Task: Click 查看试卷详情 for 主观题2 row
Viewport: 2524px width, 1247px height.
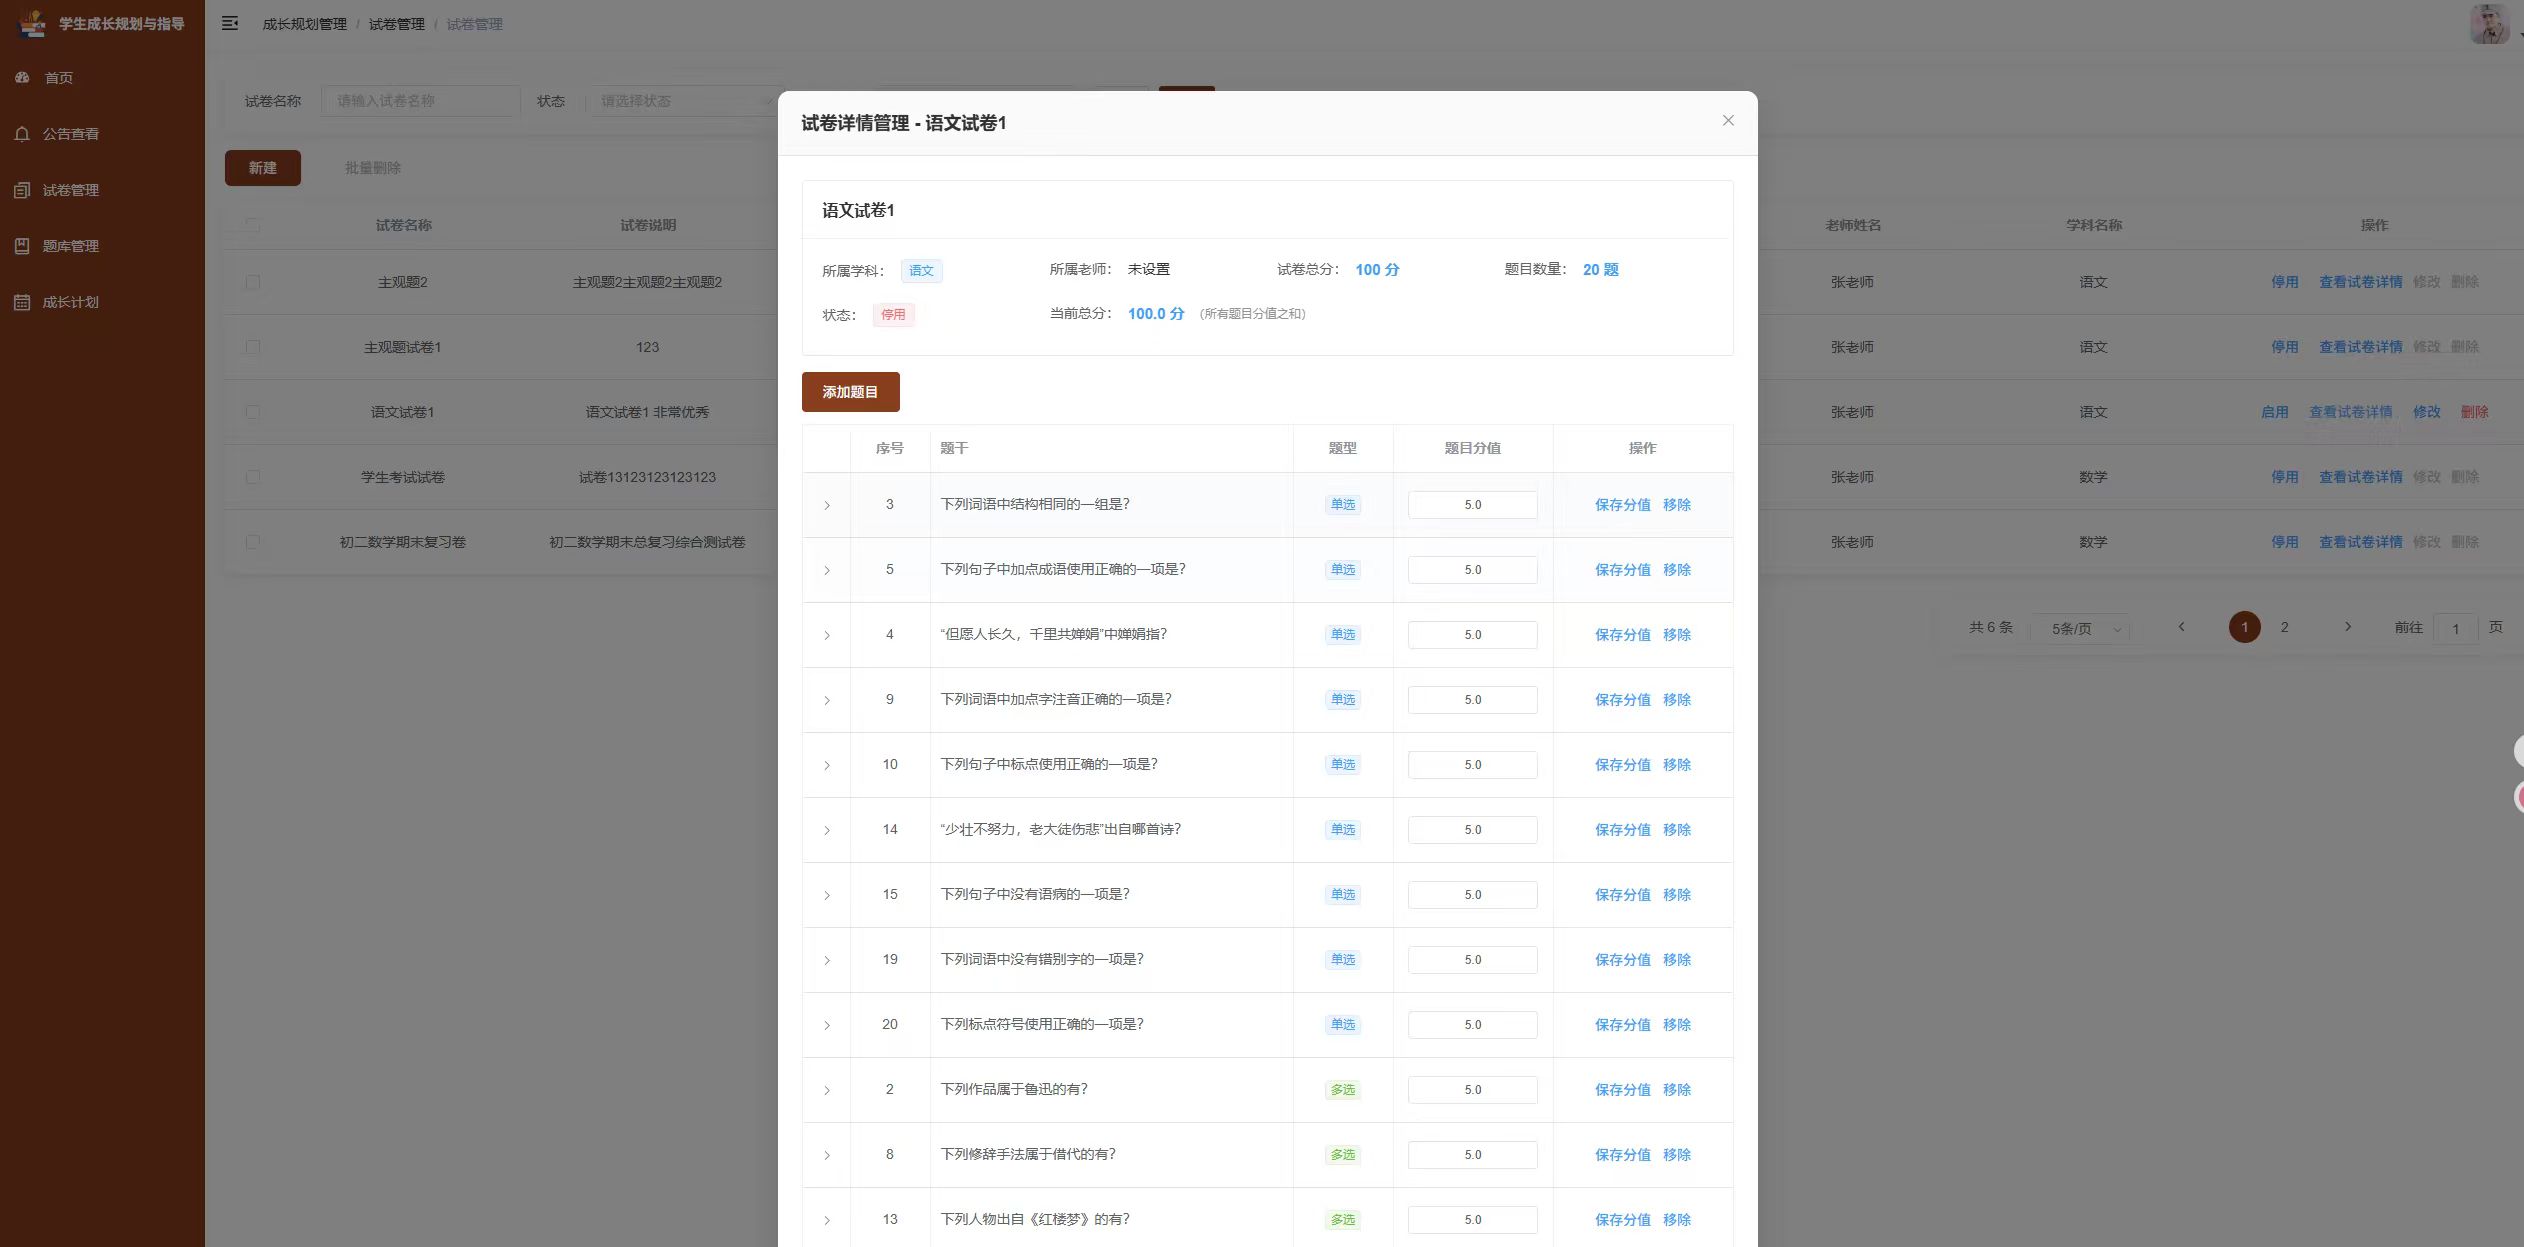Action: tap(2361, 282)
